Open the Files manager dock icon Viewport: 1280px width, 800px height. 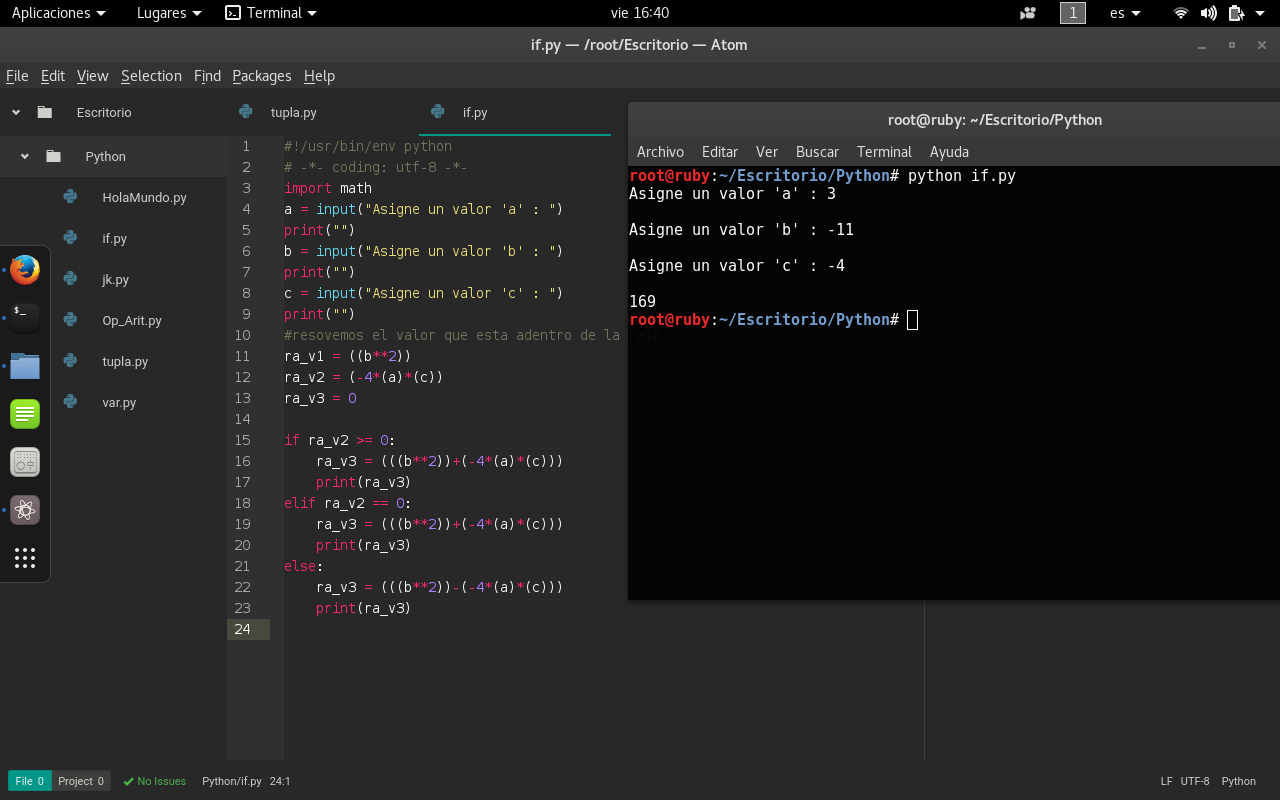(25, 366)
